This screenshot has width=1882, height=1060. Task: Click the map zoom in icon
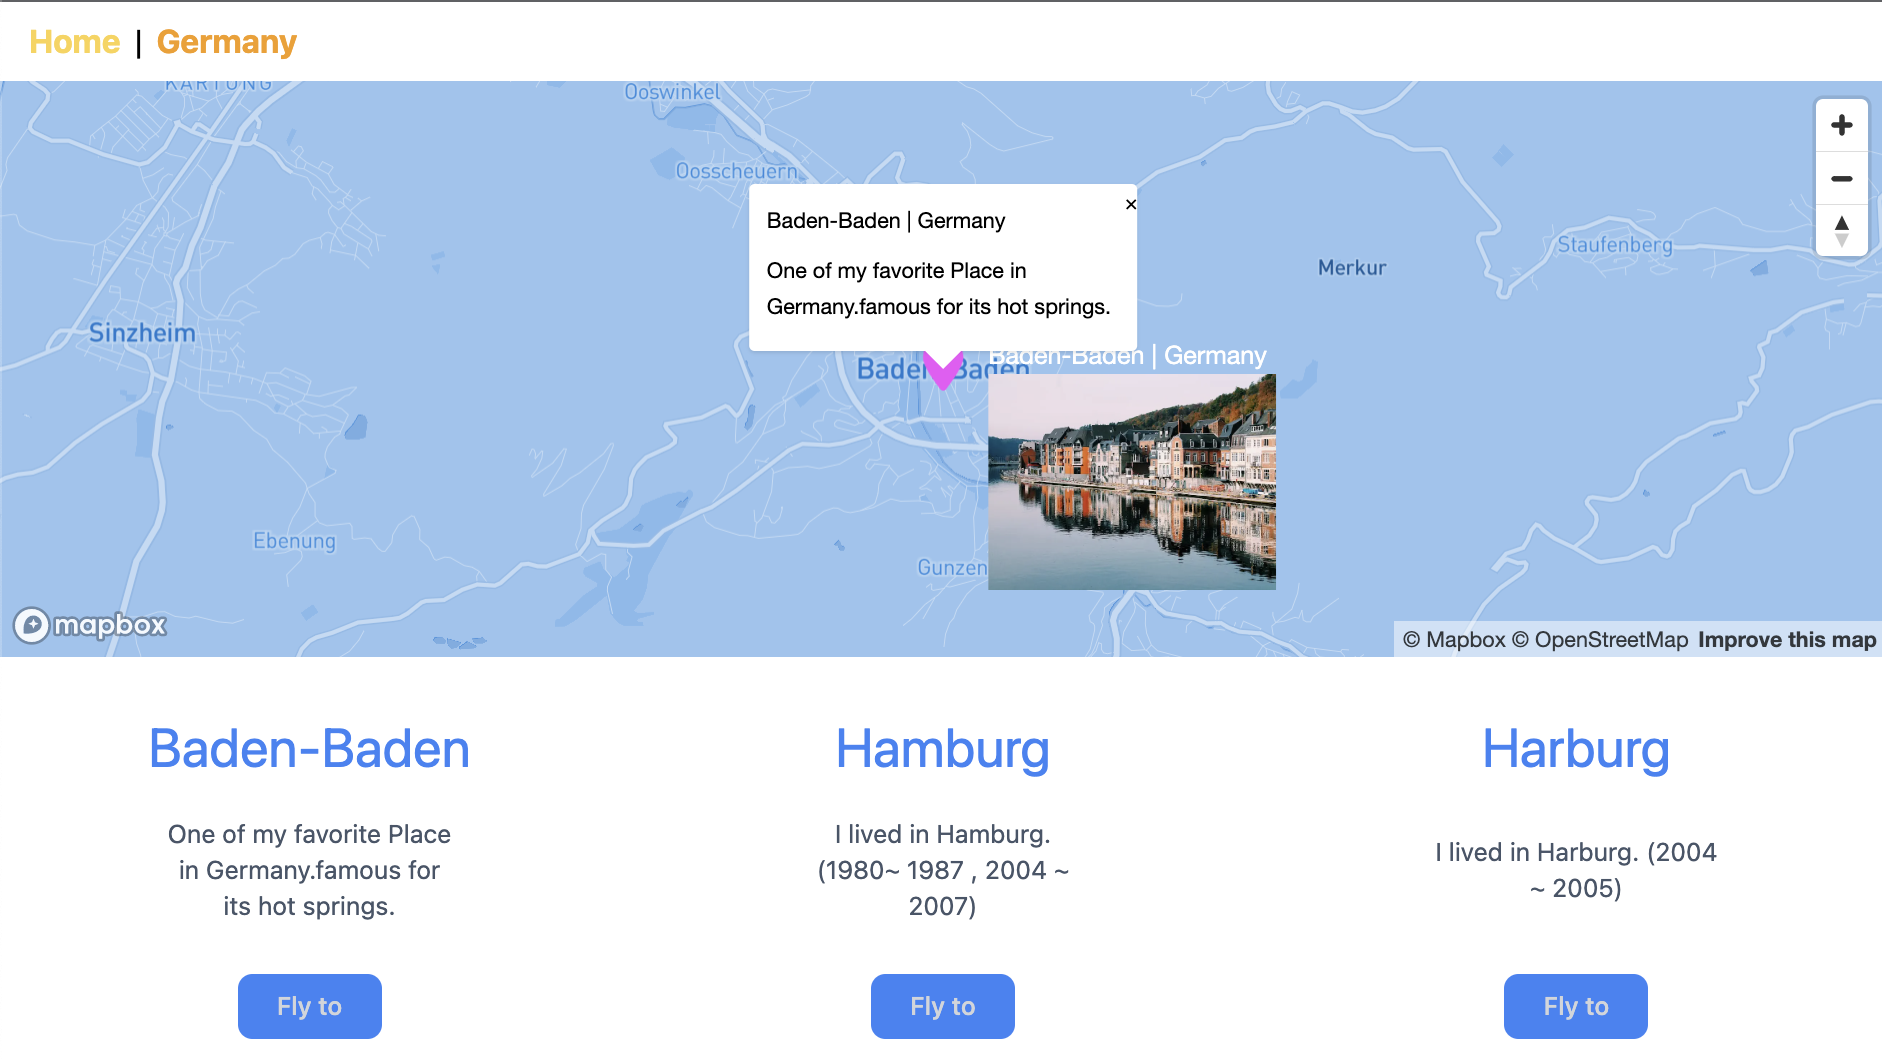pyautogui.click(x=1843, y=124)
